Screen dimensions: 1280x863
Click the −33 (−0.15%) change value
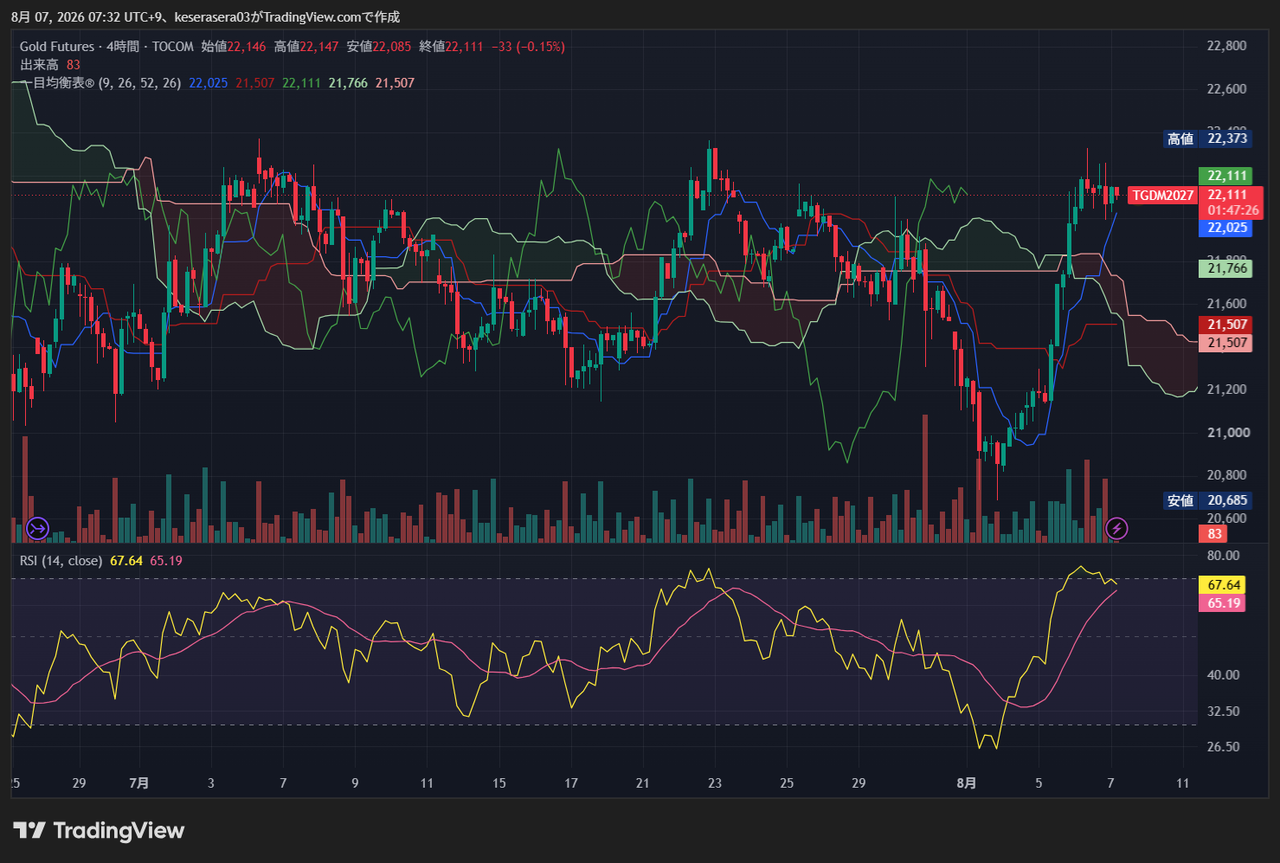click(529, 47)
